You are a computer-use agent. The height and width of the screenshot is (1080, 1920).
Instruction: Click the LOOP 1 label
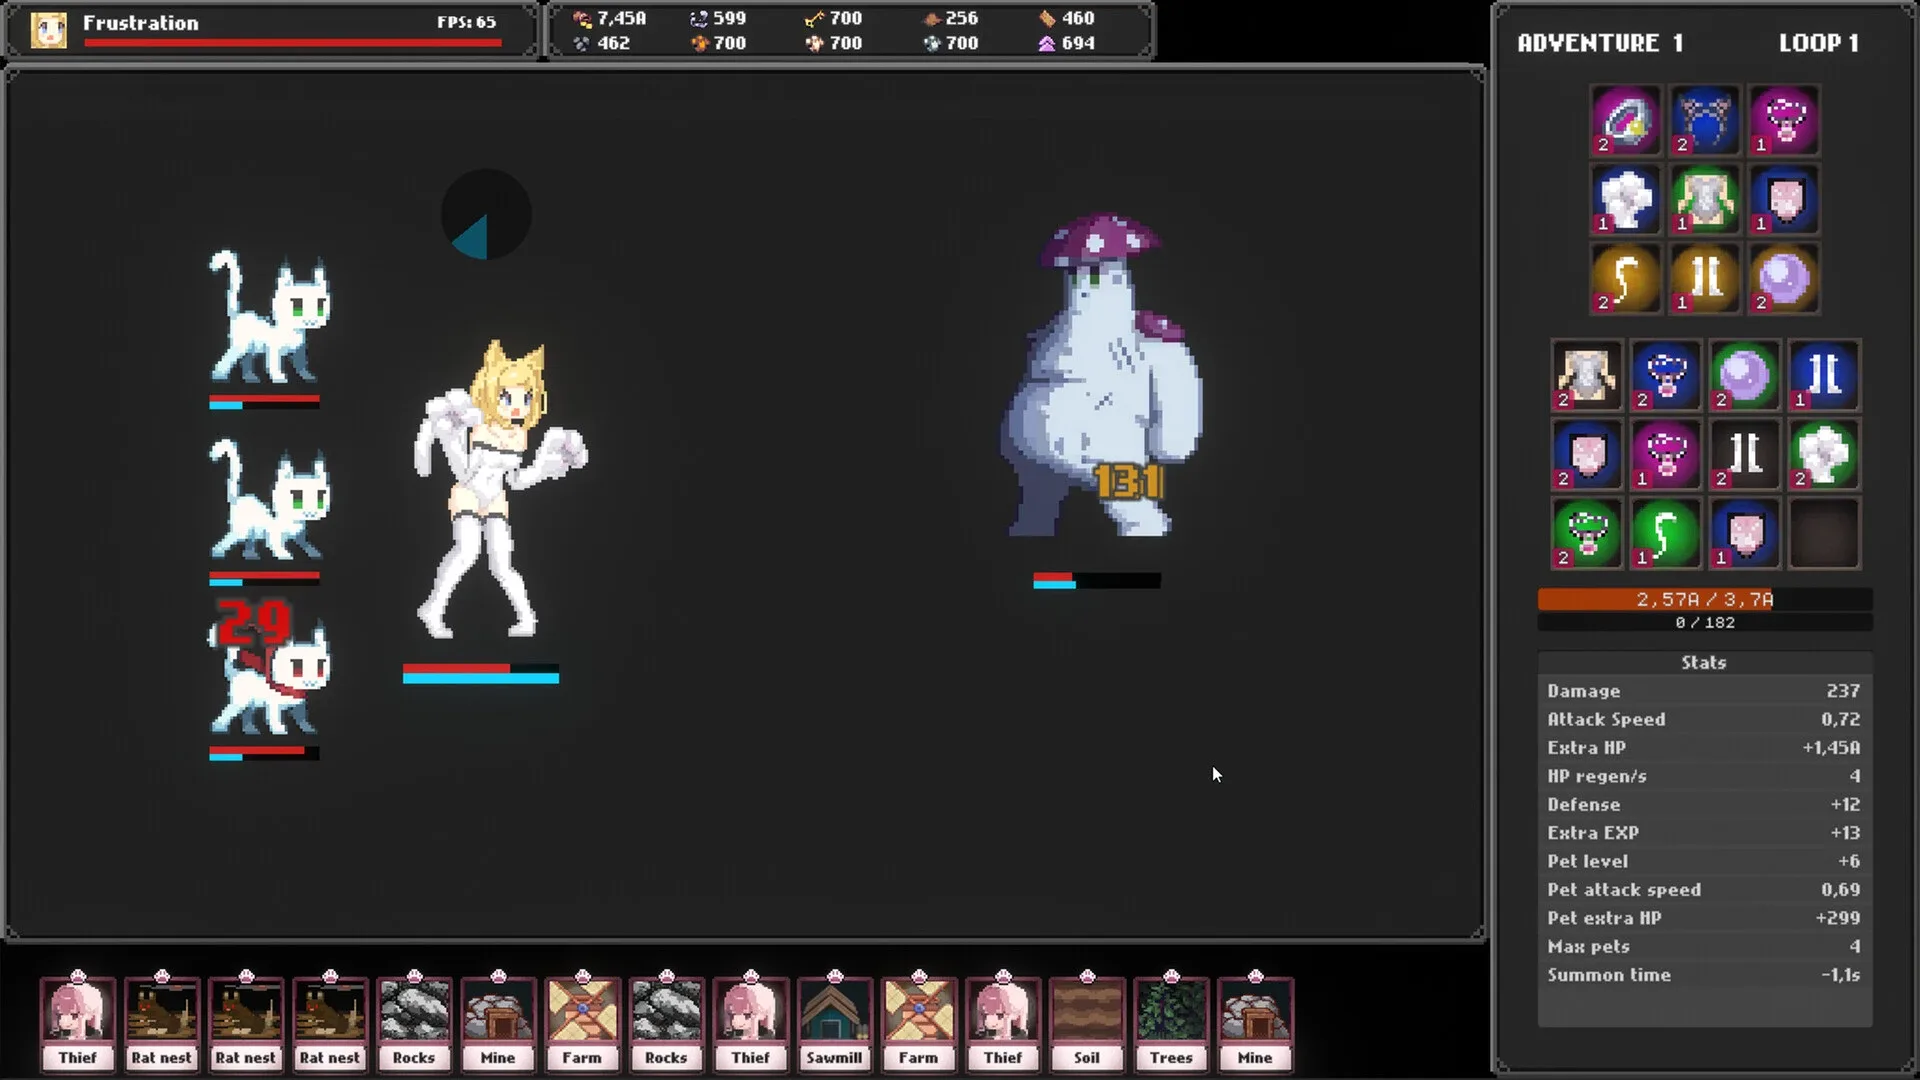[1818, 42]
